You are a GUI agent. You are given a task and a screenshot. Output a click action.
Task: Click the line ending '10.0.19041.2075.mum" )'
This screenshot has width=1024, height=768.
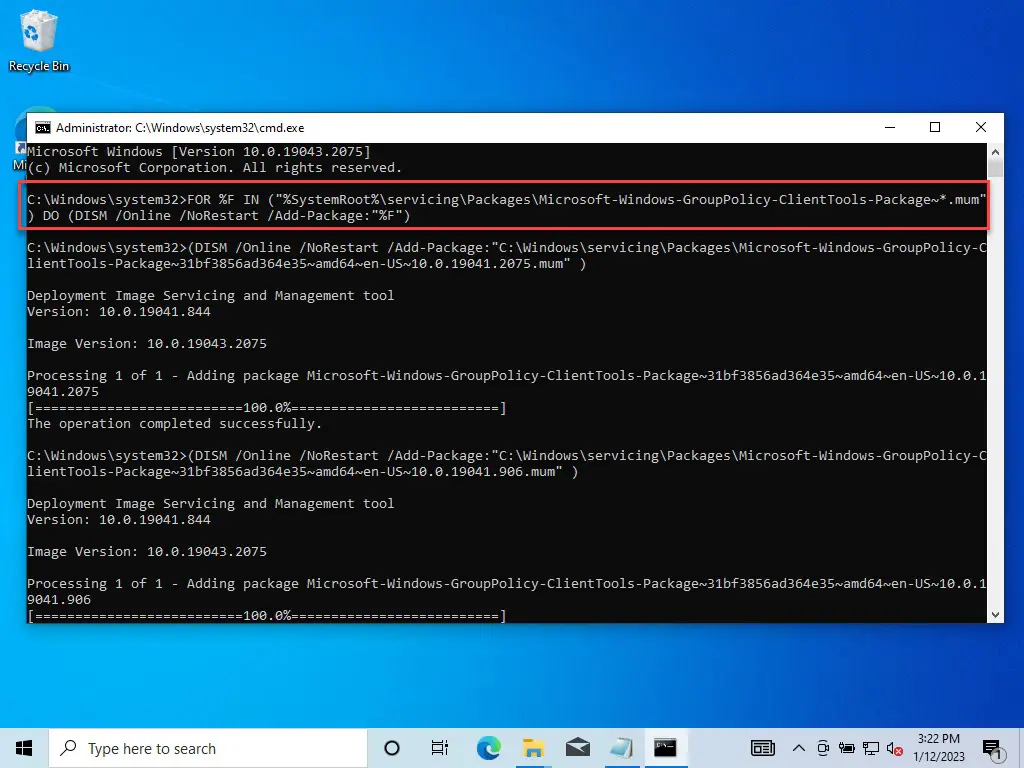[306, 264]
